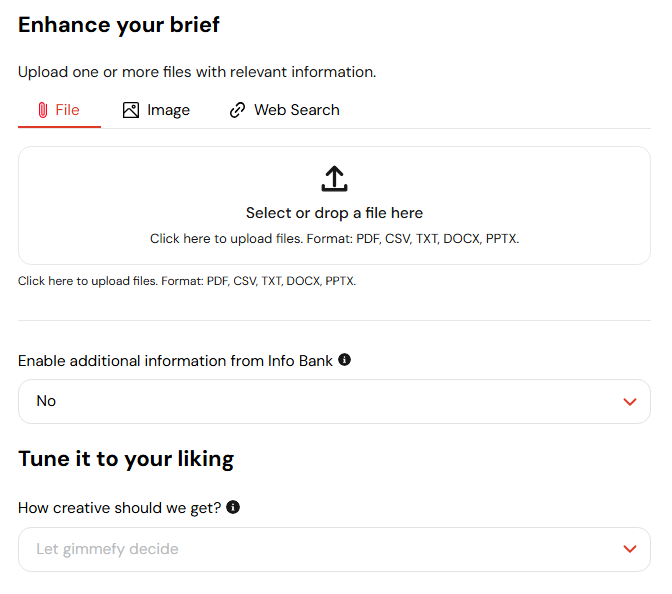Select the 'No' value in Info Bank field
672x594 pixels.
tap(46, 401)
